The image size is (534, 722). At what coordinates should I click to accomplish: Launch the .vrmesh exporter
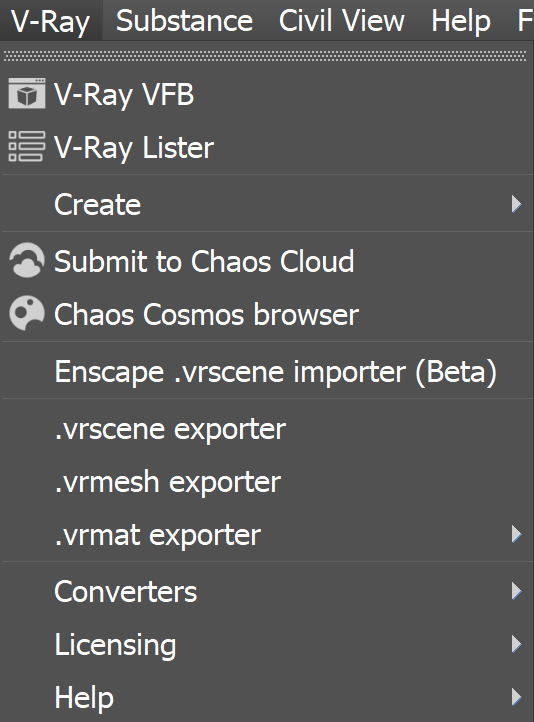tap(168, 482)
